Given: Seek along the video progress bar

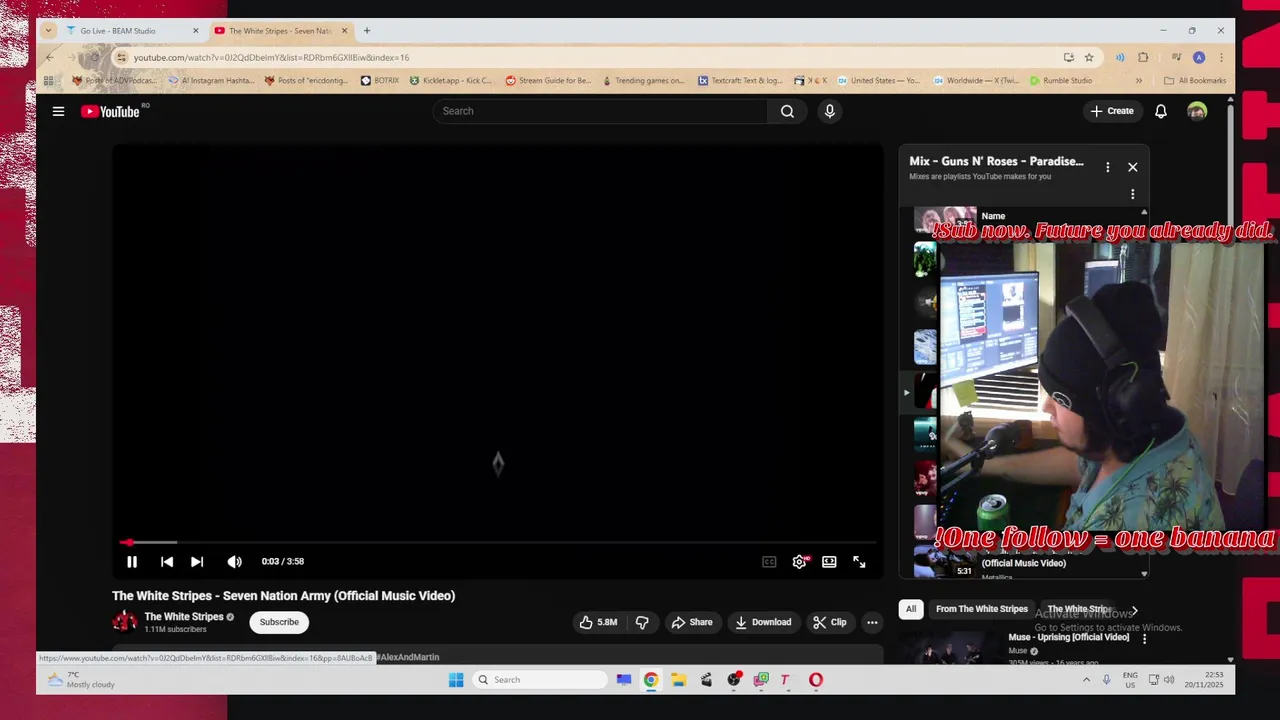Looking at the screenshot, I should pyautogui.click(x=498, y=543).
